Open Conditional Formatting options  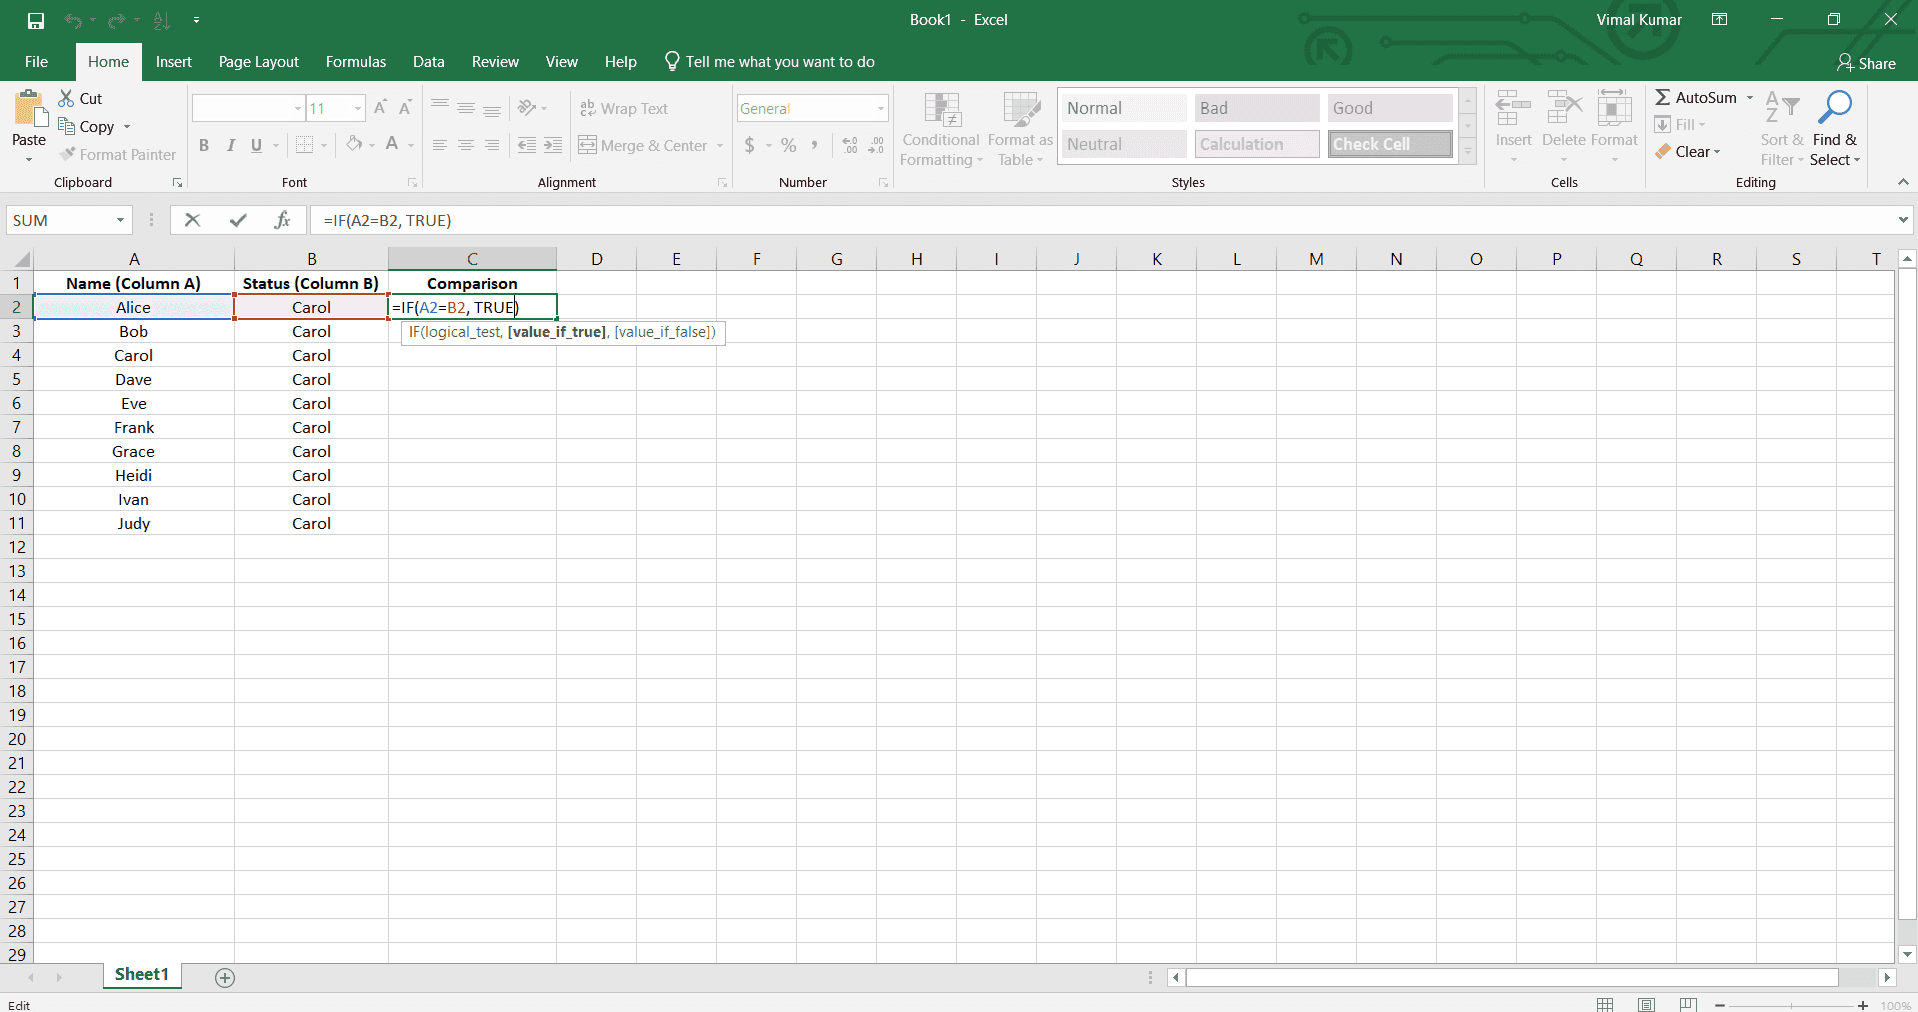pos(940,128)
